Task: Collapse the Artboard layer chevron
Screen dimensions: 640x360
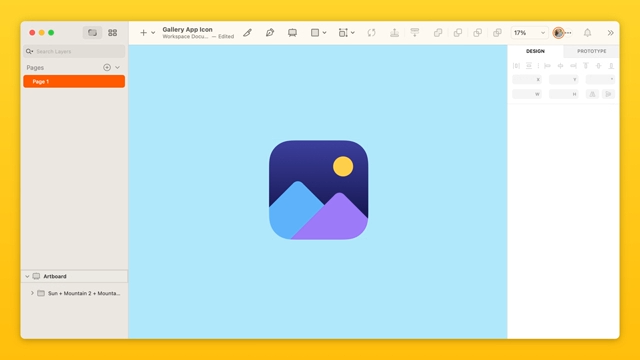Action: [27, 276]
